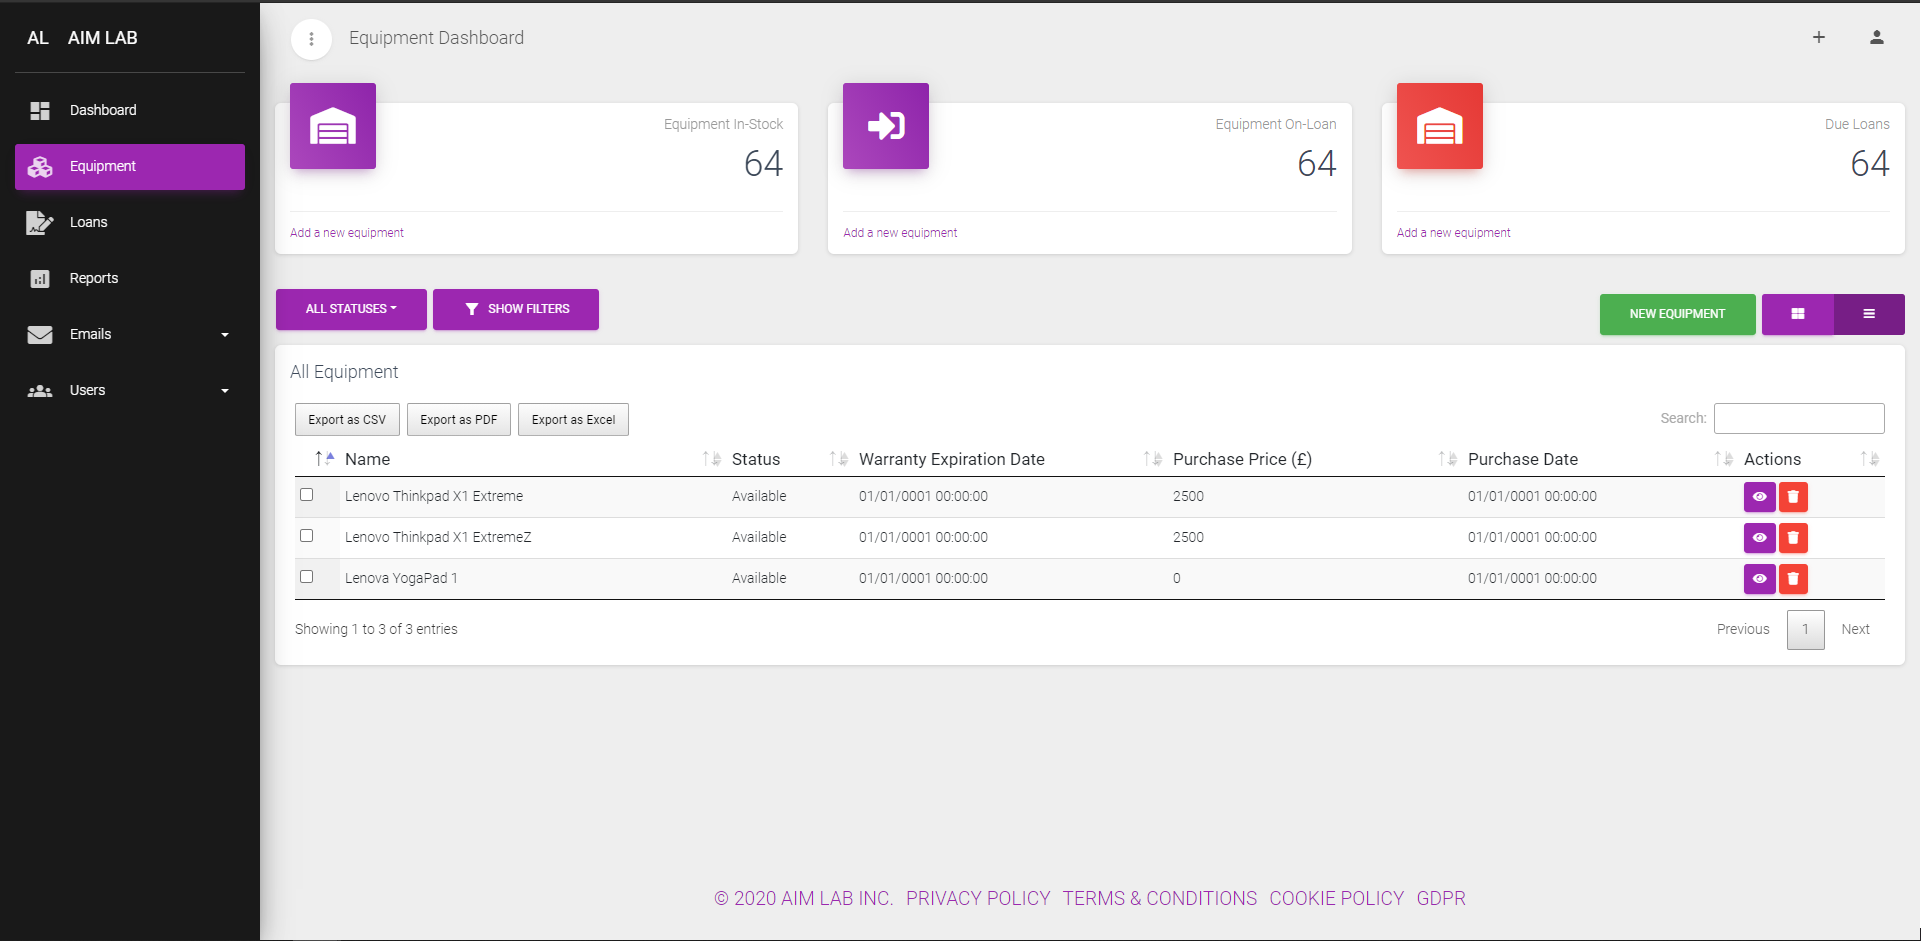Check the Lenovo Thinkpad X1 ExtremeZ row

click(307, 536)
